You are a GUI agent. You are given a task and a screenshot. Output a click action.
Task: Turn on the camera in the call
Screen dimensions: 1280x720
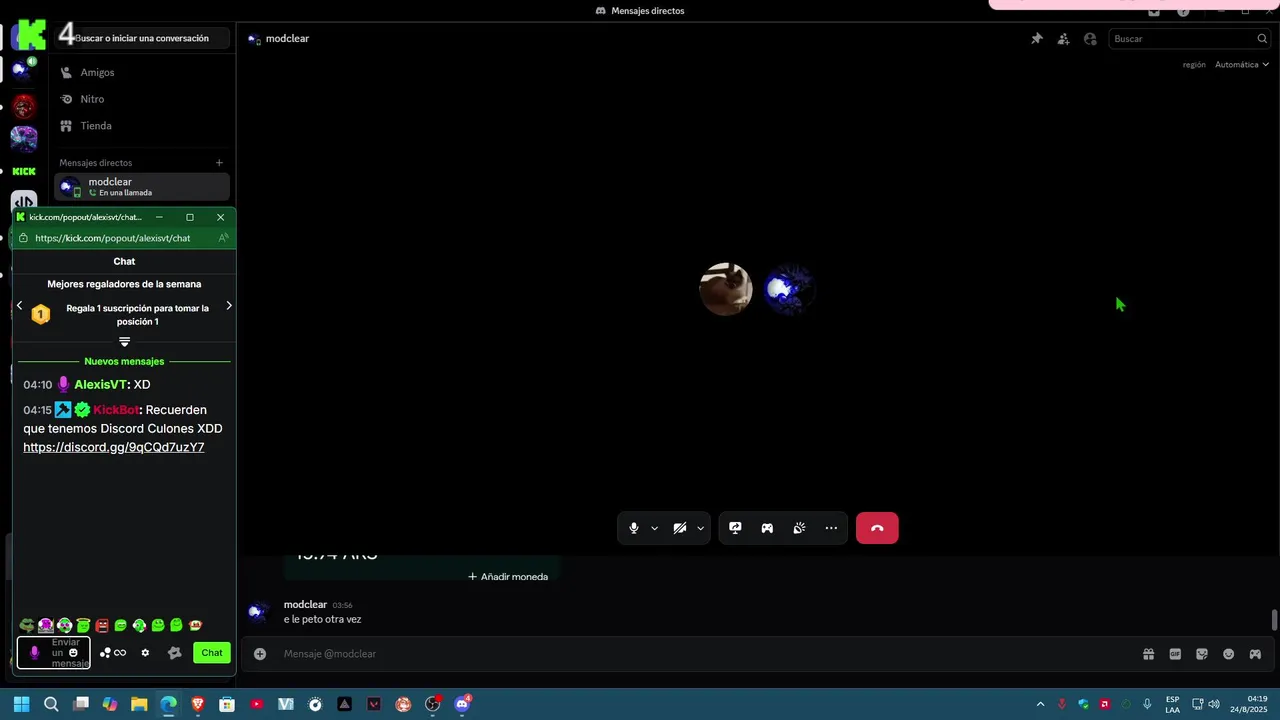680,528
